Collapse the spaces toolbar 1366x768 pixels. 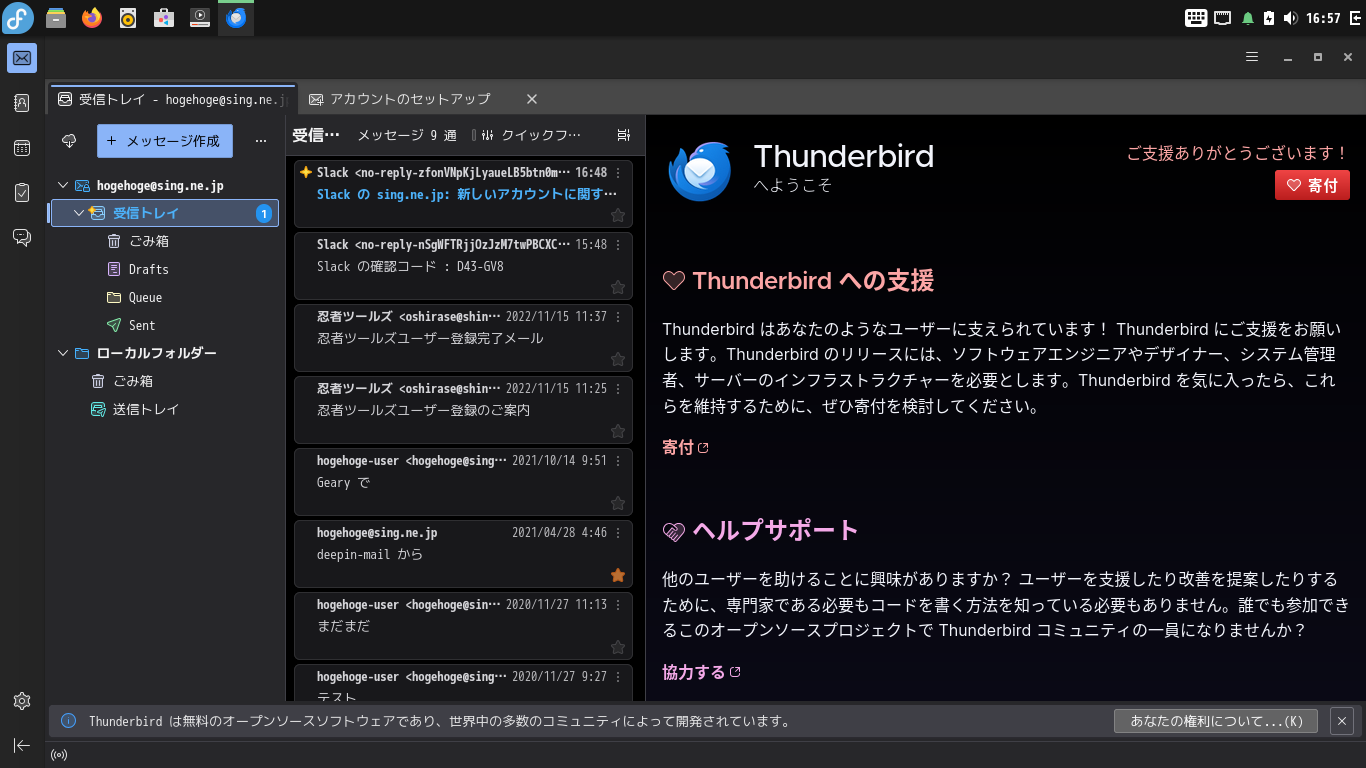[22, 745]
